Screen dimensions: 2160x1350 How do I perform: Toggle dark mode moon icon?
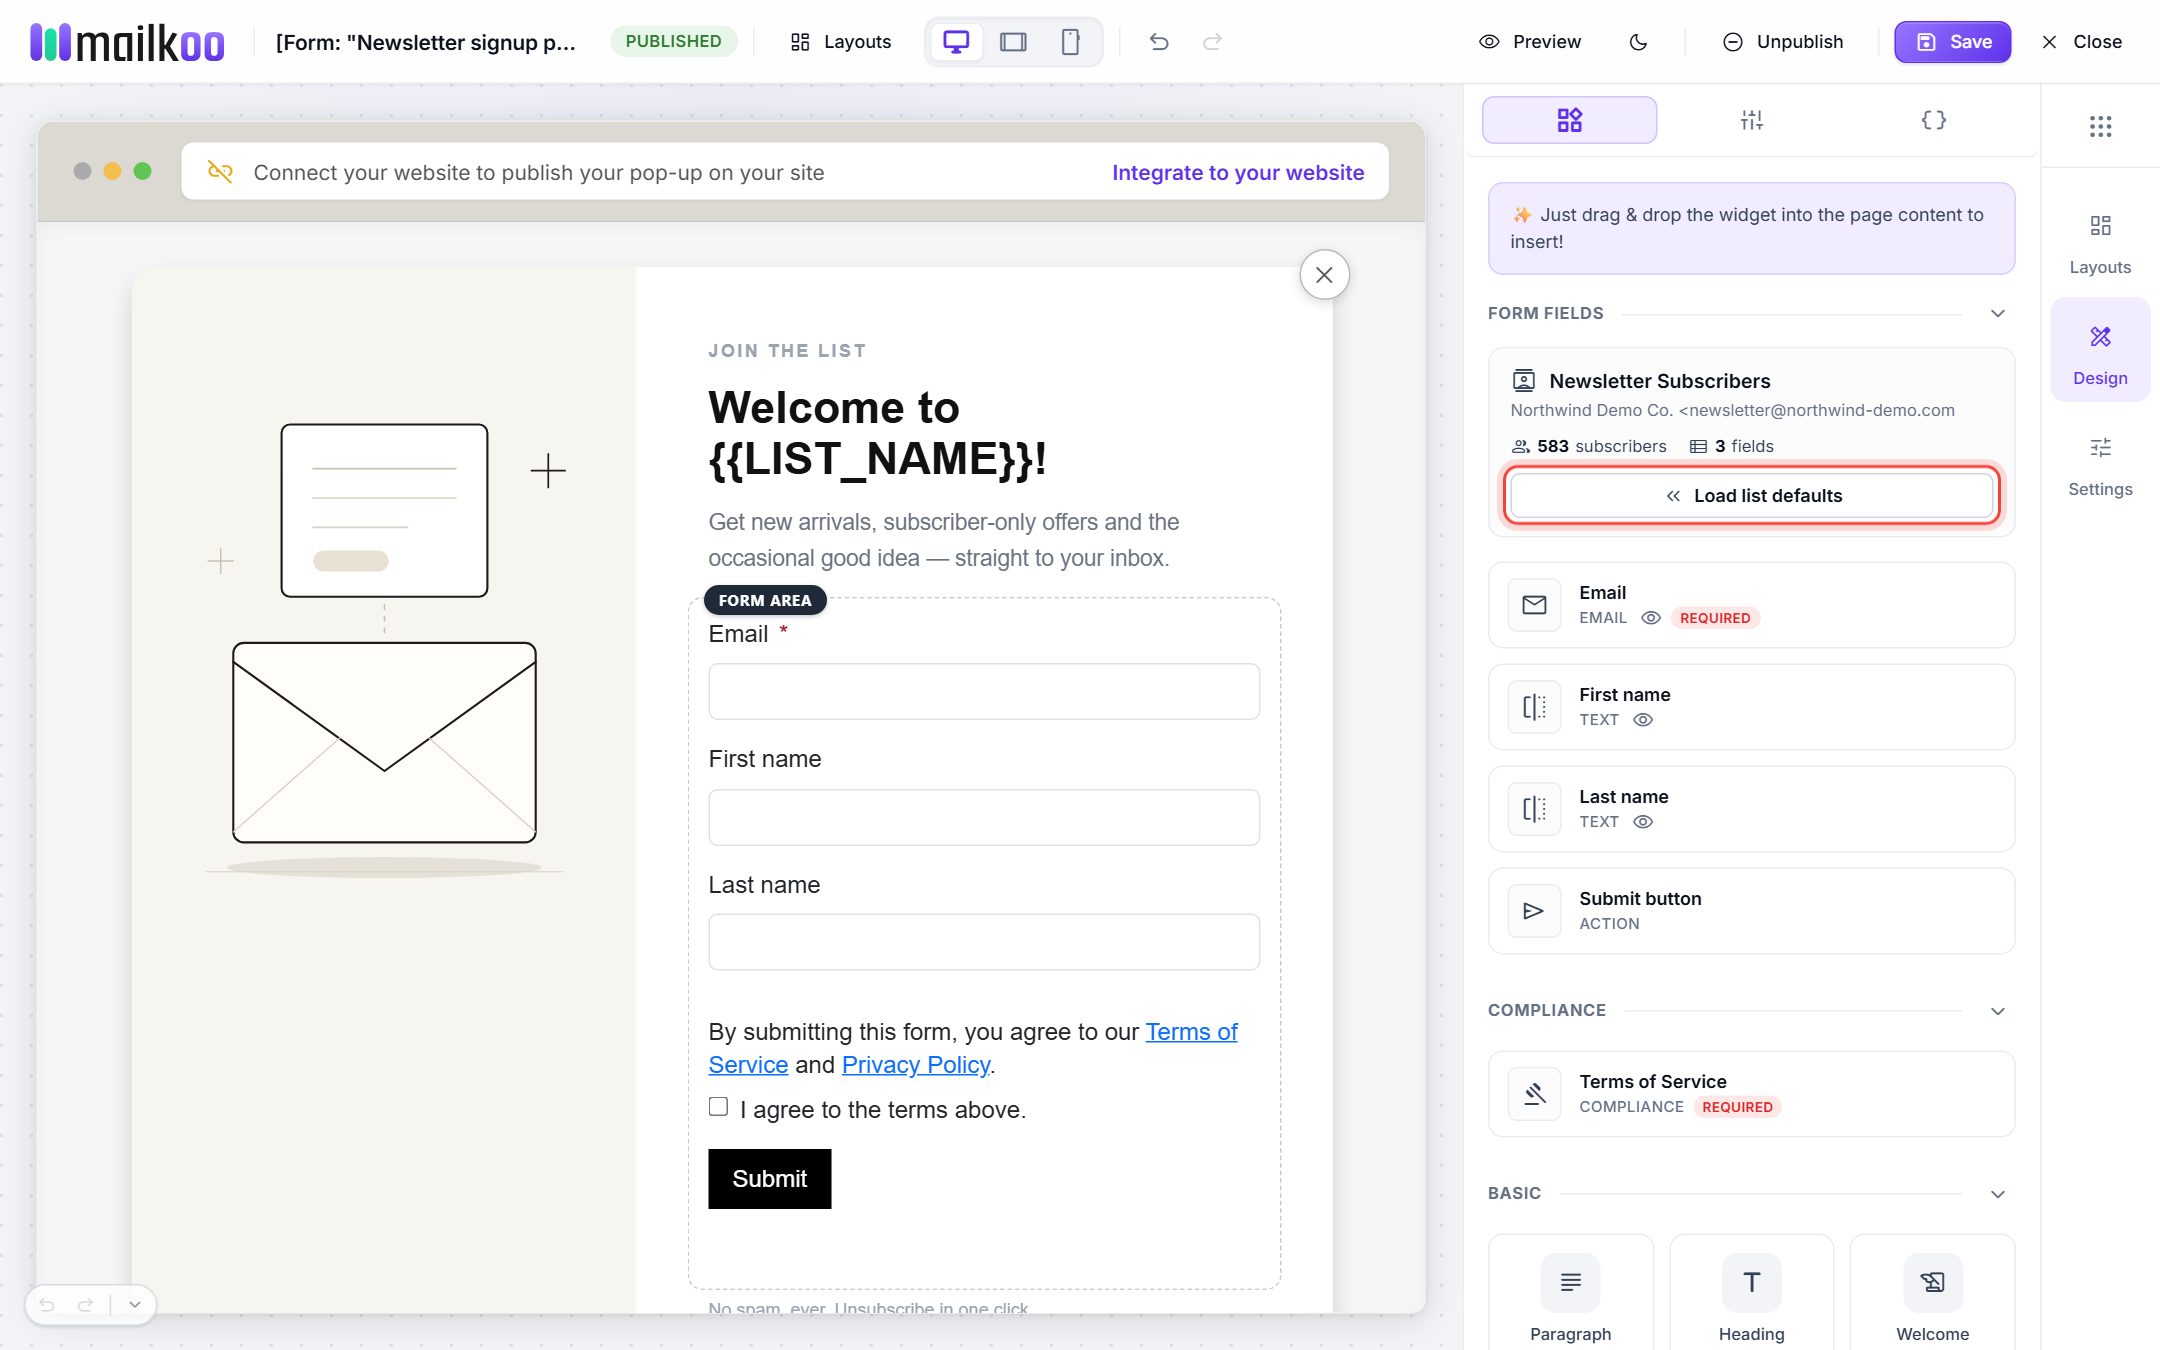1638,42
